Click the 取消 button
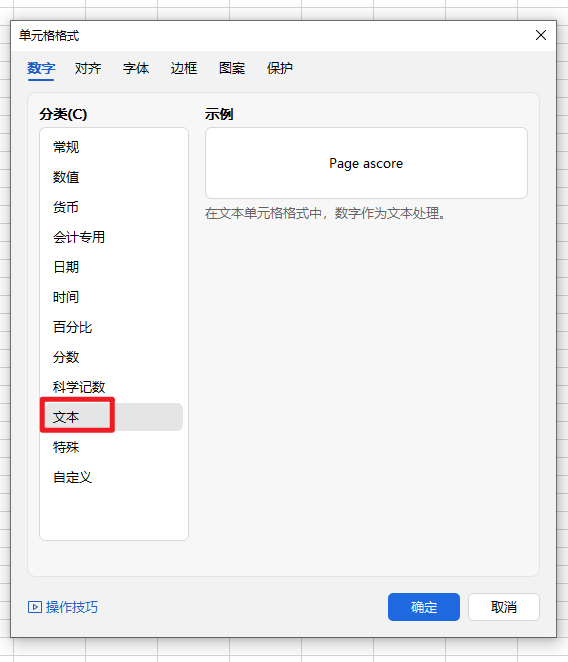This screenshot has height=662, width=568. point(503,607)
